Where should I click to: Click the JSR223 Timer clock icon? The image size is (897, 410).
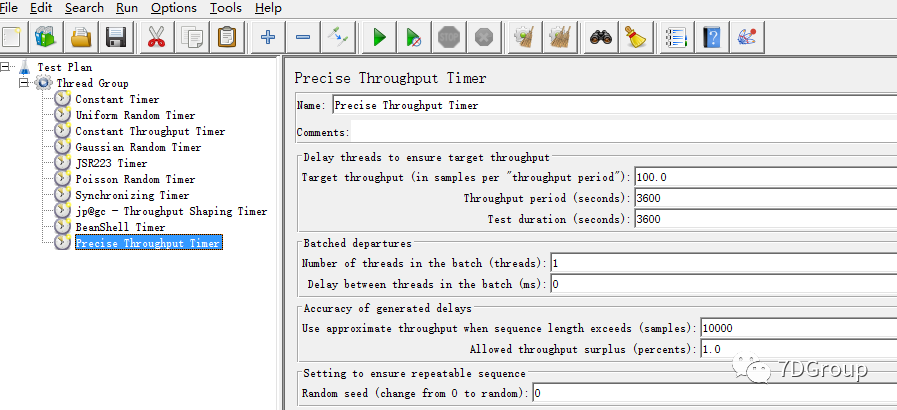pos(62,163)
